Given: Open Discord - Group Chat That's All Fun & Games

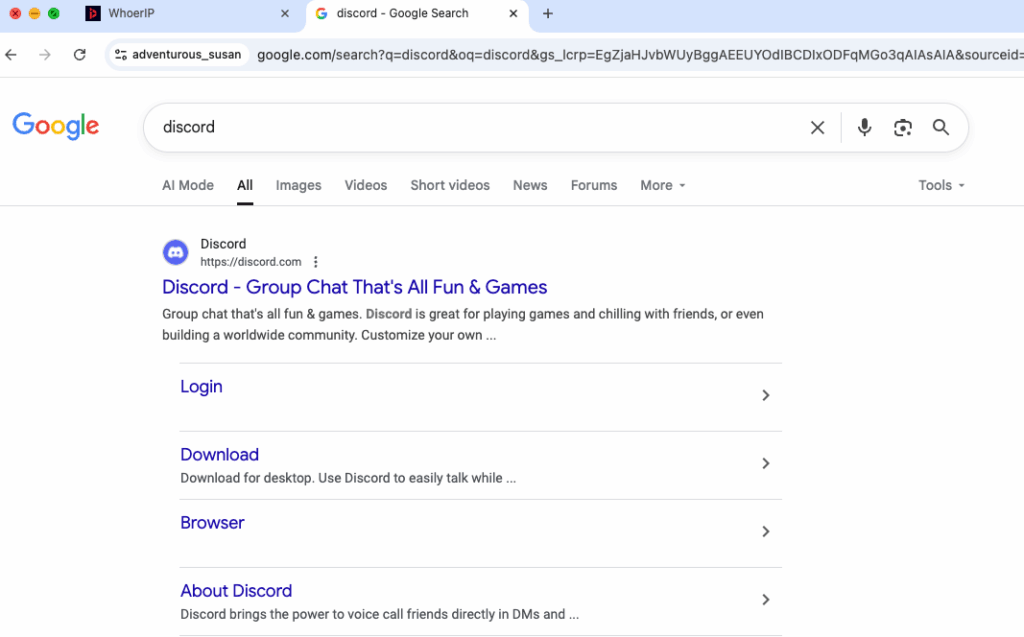Looking at the screenshot, I should pyautogui.click(x=355, y=287).
